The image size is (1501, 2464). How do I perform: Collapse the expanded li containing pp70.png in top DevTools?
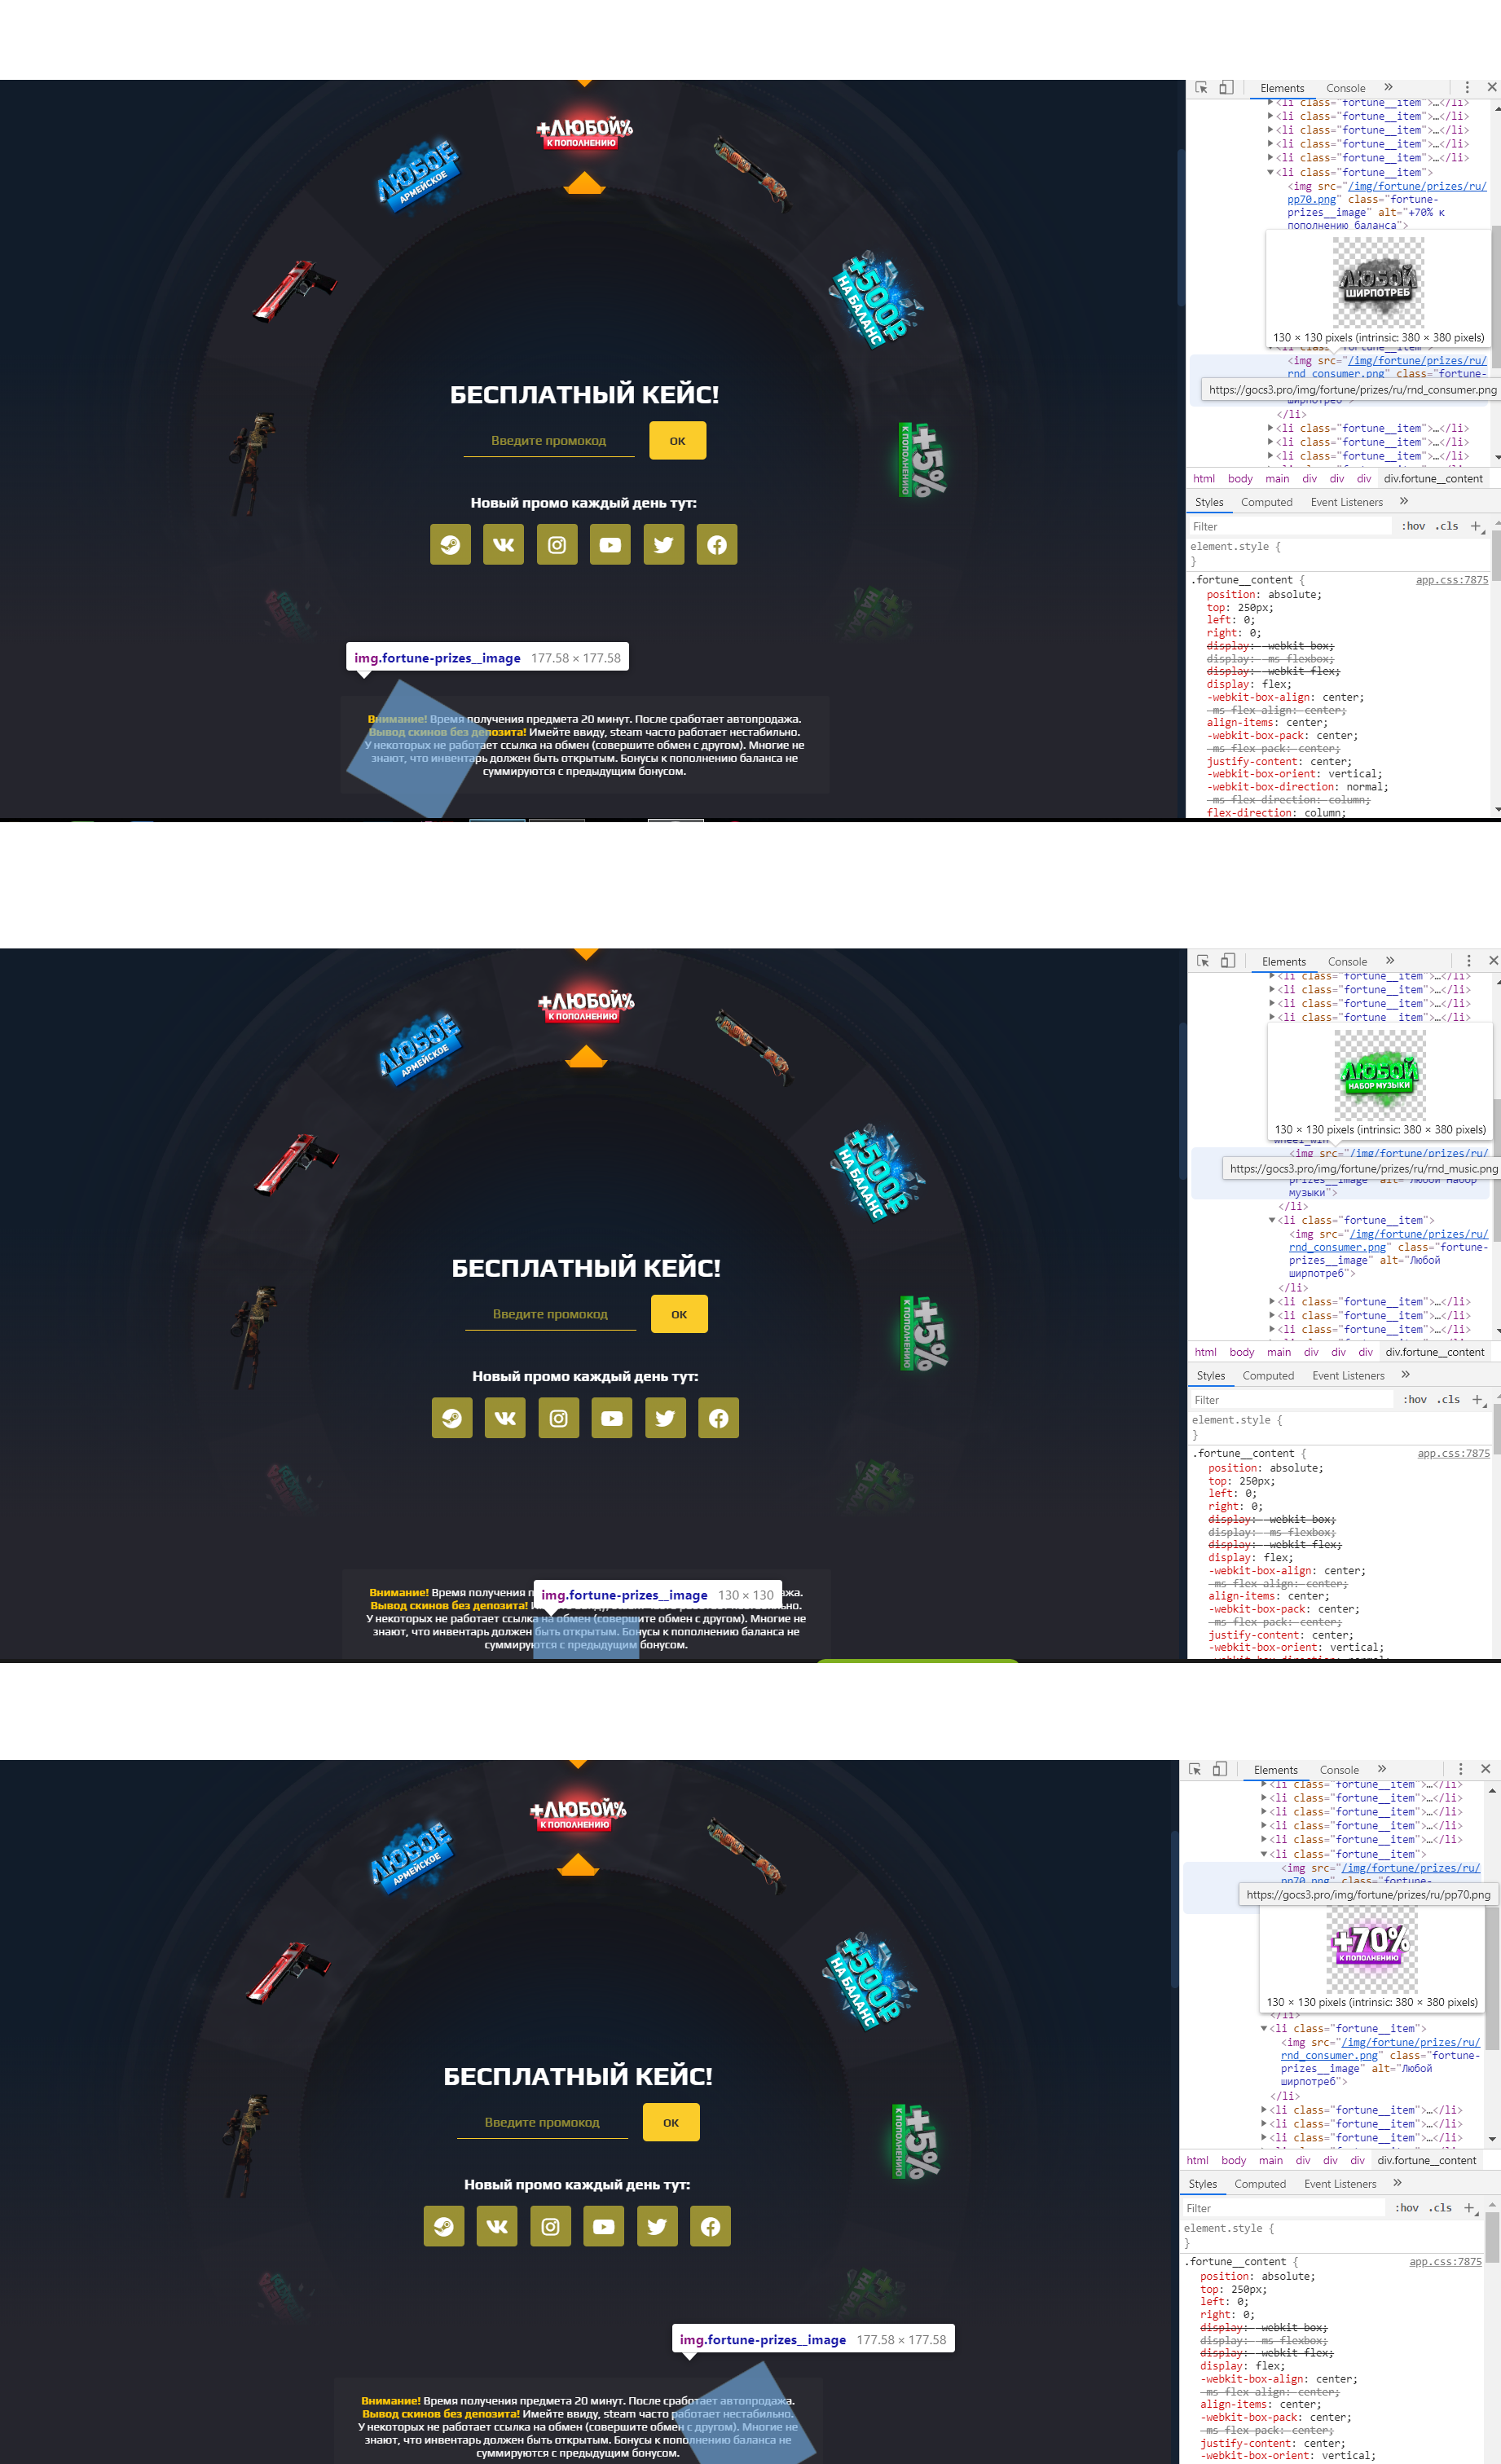click(x=1270, y=172)
